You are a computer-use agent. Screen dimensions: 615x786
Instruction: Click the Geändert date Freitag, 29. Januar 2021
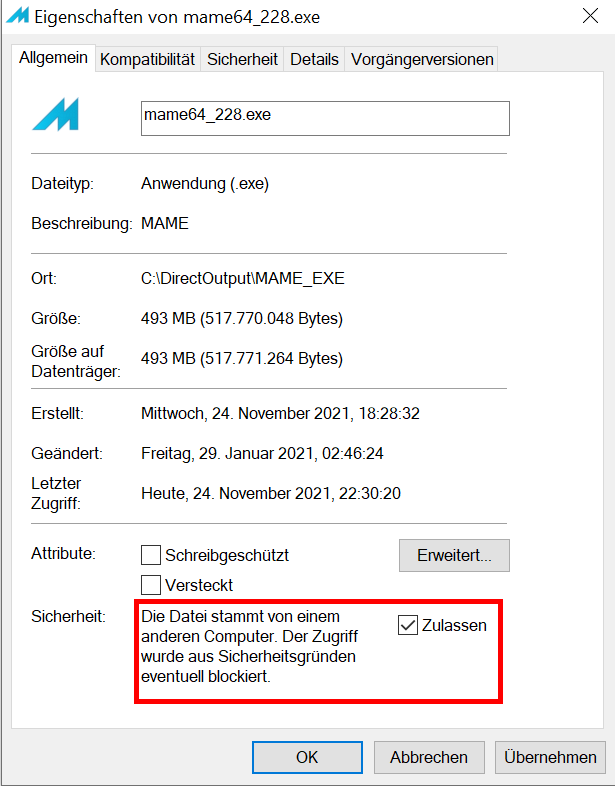[x=262, y=454]
